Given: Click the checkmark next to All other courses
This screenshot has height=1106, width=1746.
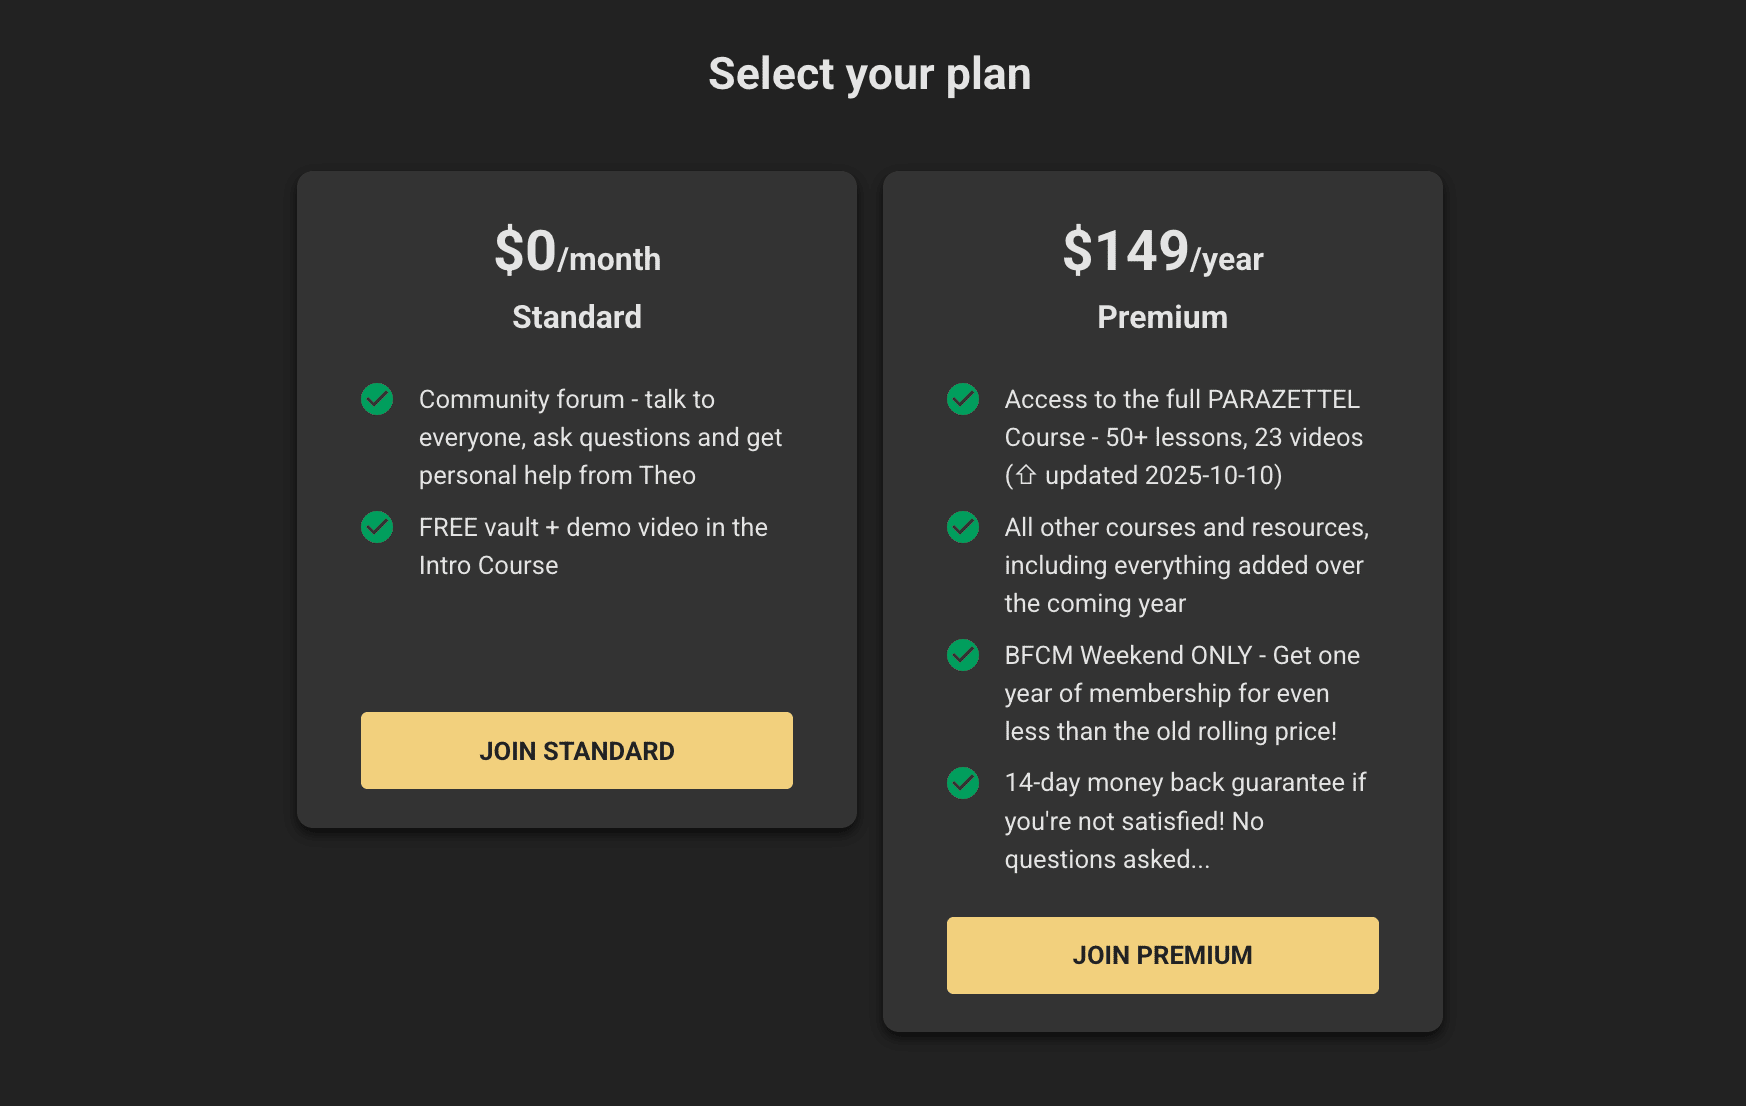Looking at the screenshot, I should pos(963,527).
